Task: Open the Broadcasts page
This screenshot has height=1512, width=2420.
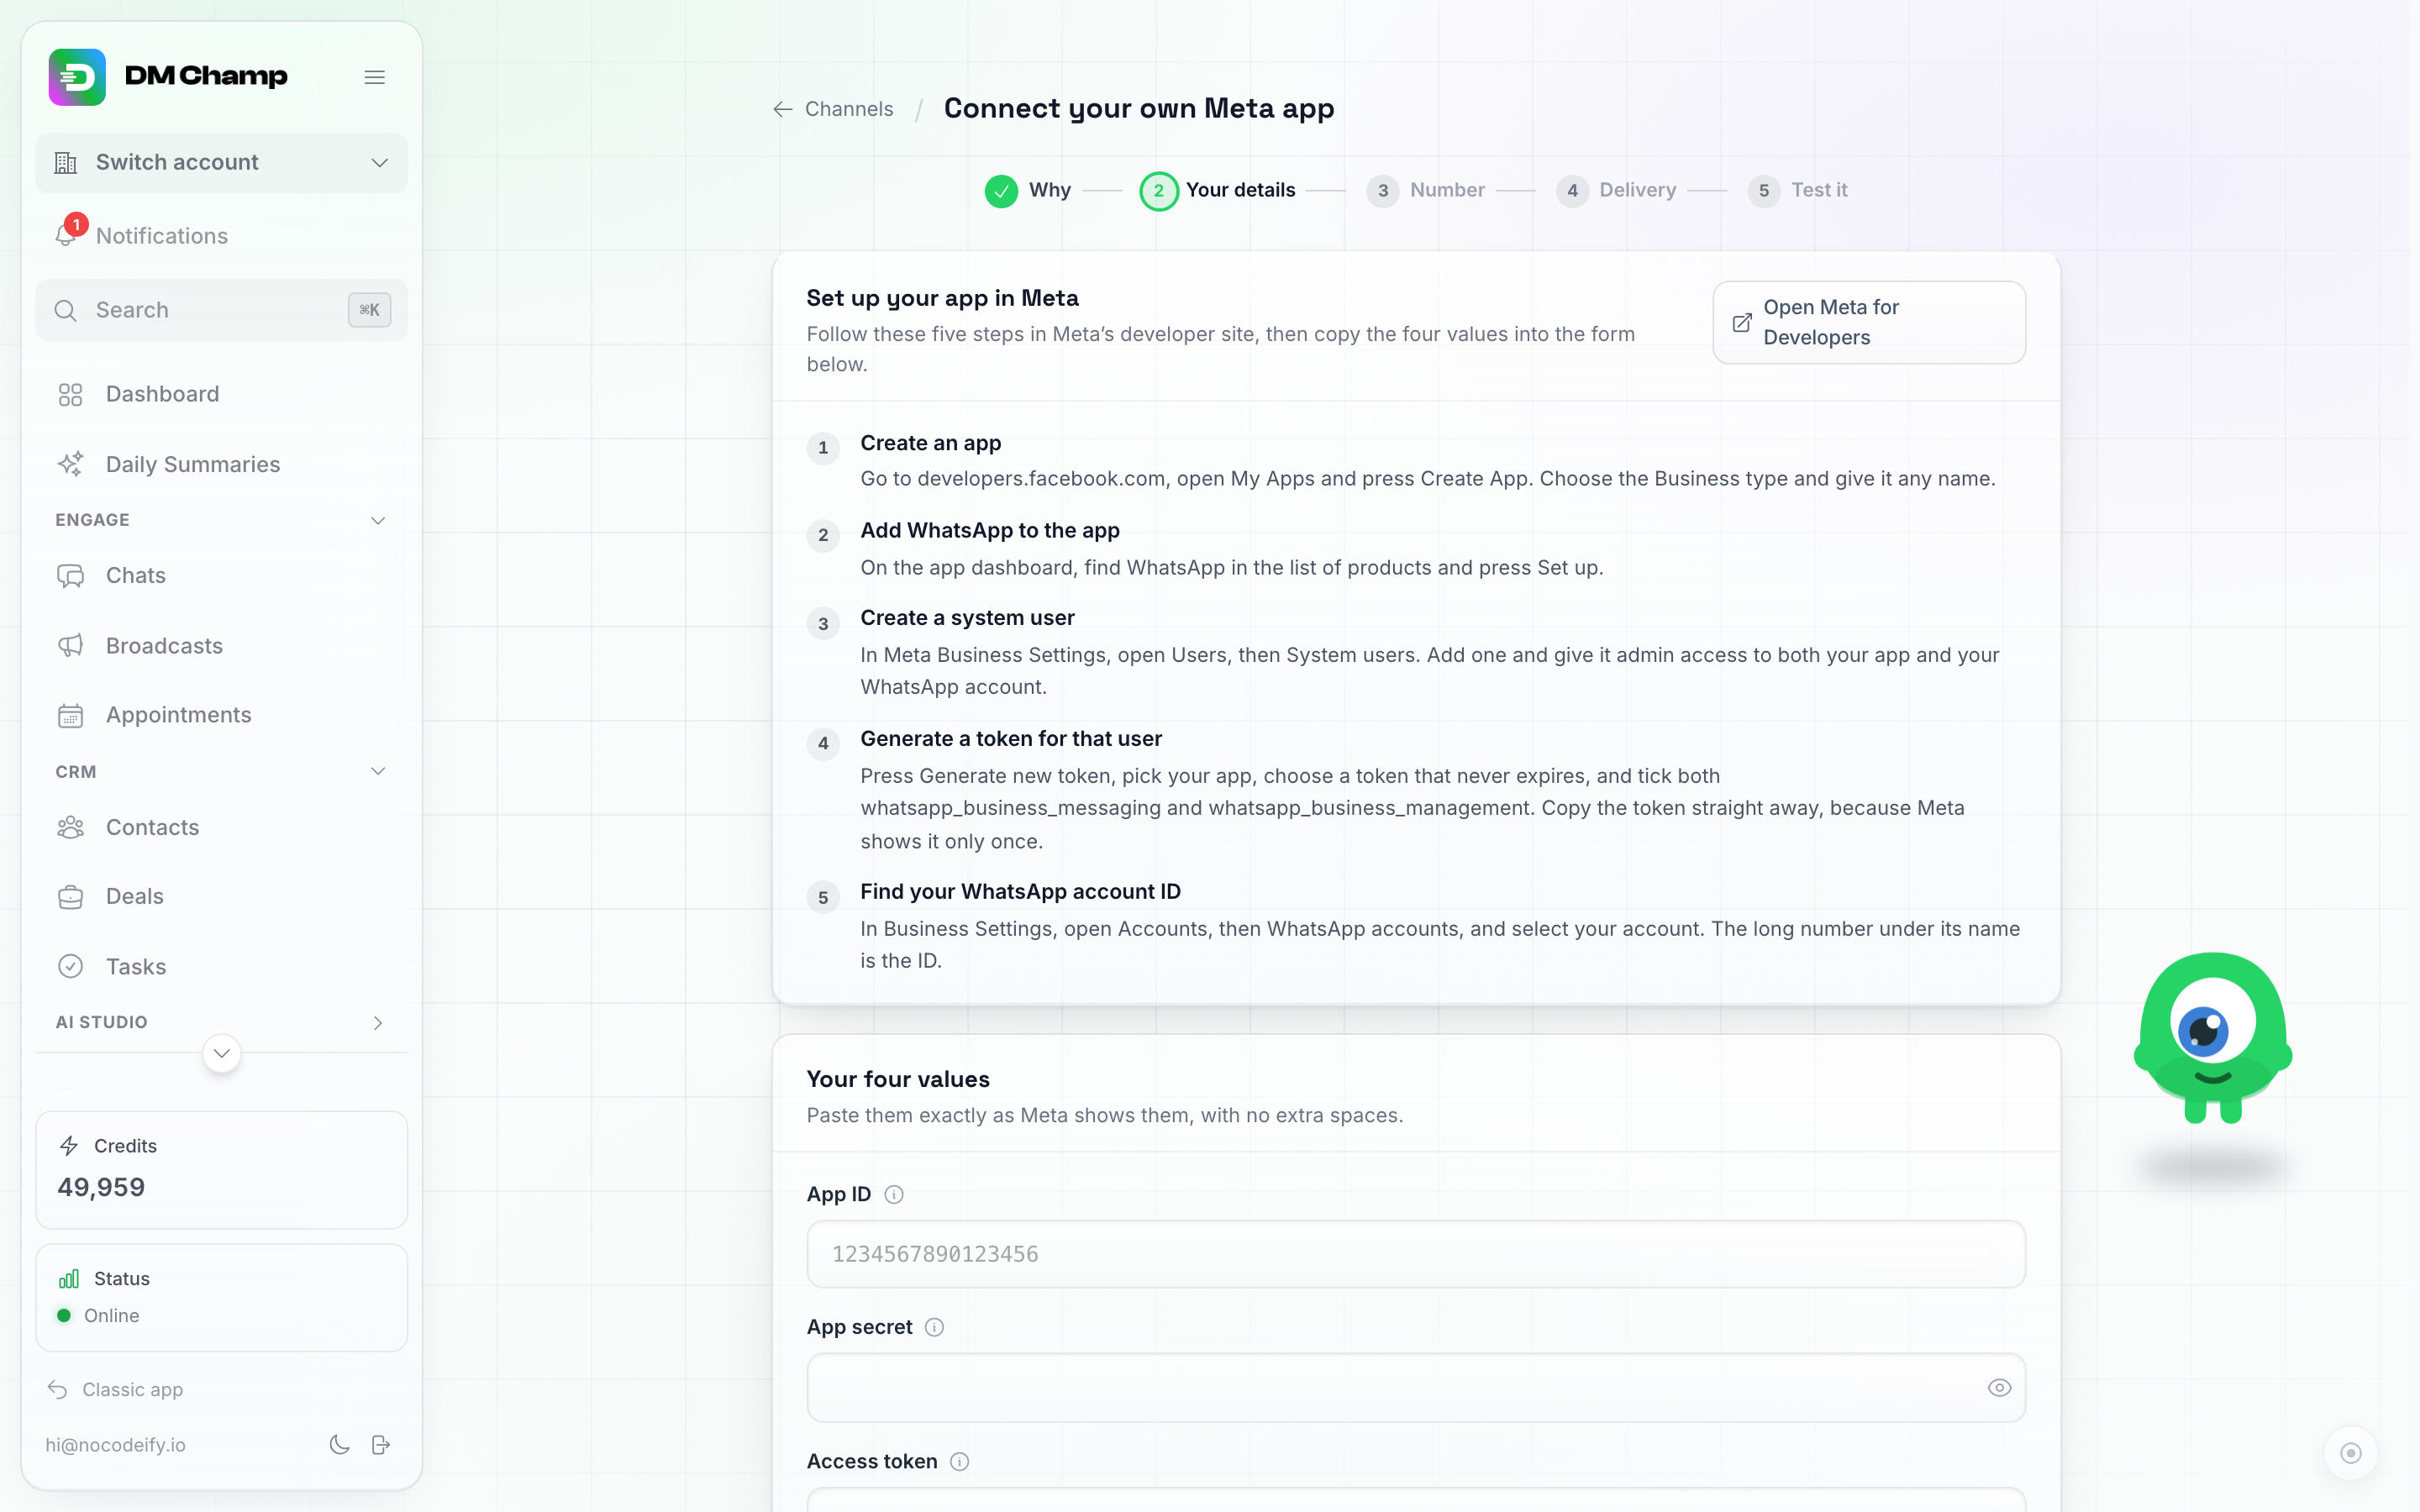Action: [x=222, y=645]
